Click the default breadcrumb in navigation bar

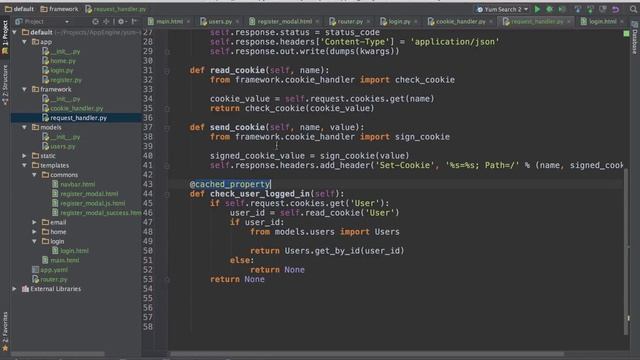[x=19, y=9]
